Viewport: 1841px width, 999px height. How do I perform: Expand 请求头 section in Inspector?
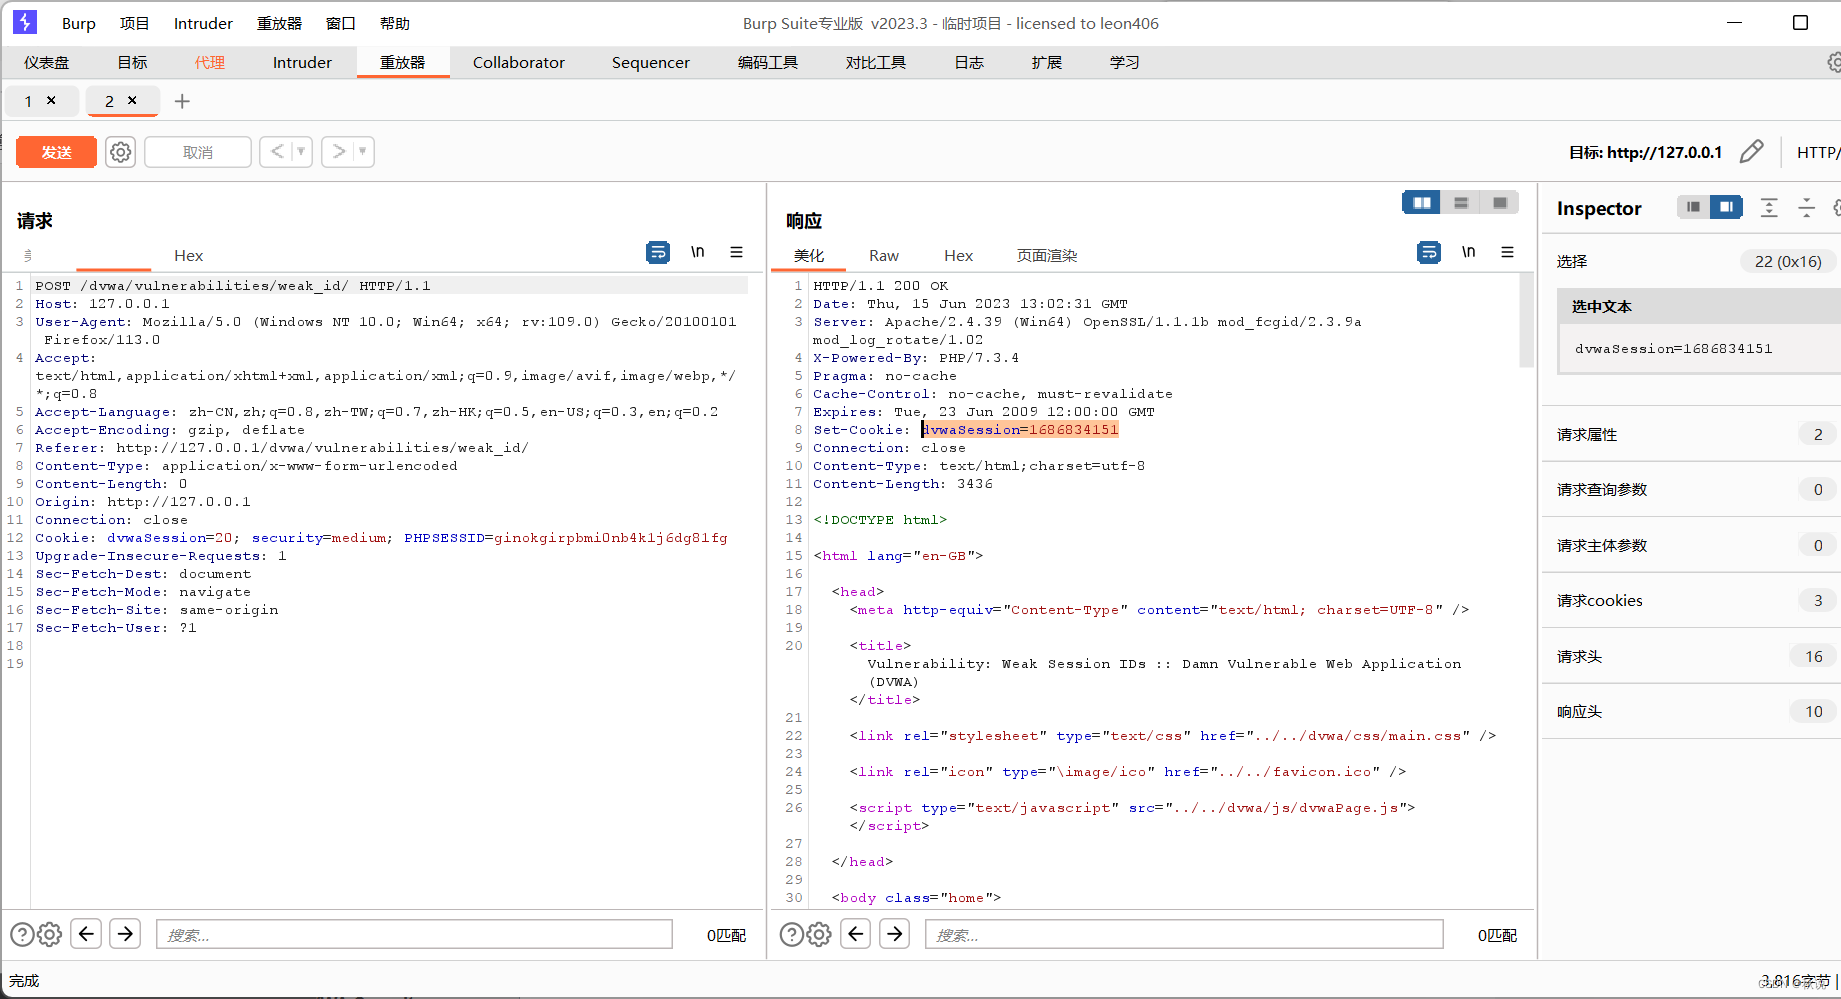(1690, 656)
